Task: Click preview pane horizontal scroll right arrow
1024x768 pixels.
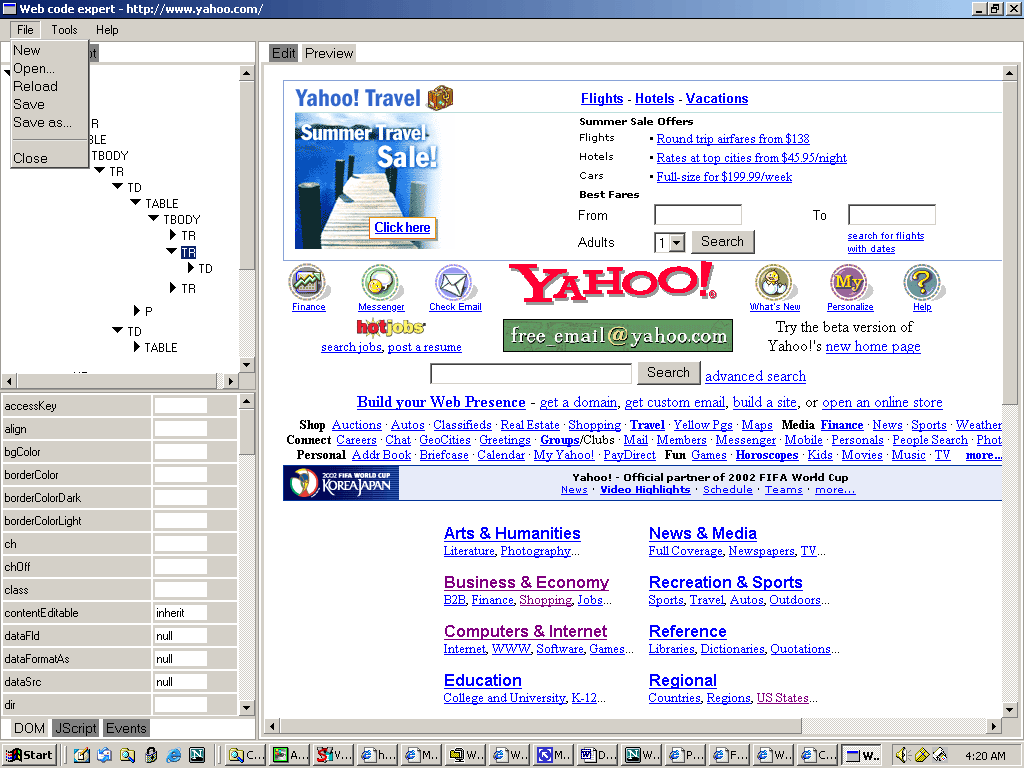Action: 993,726
